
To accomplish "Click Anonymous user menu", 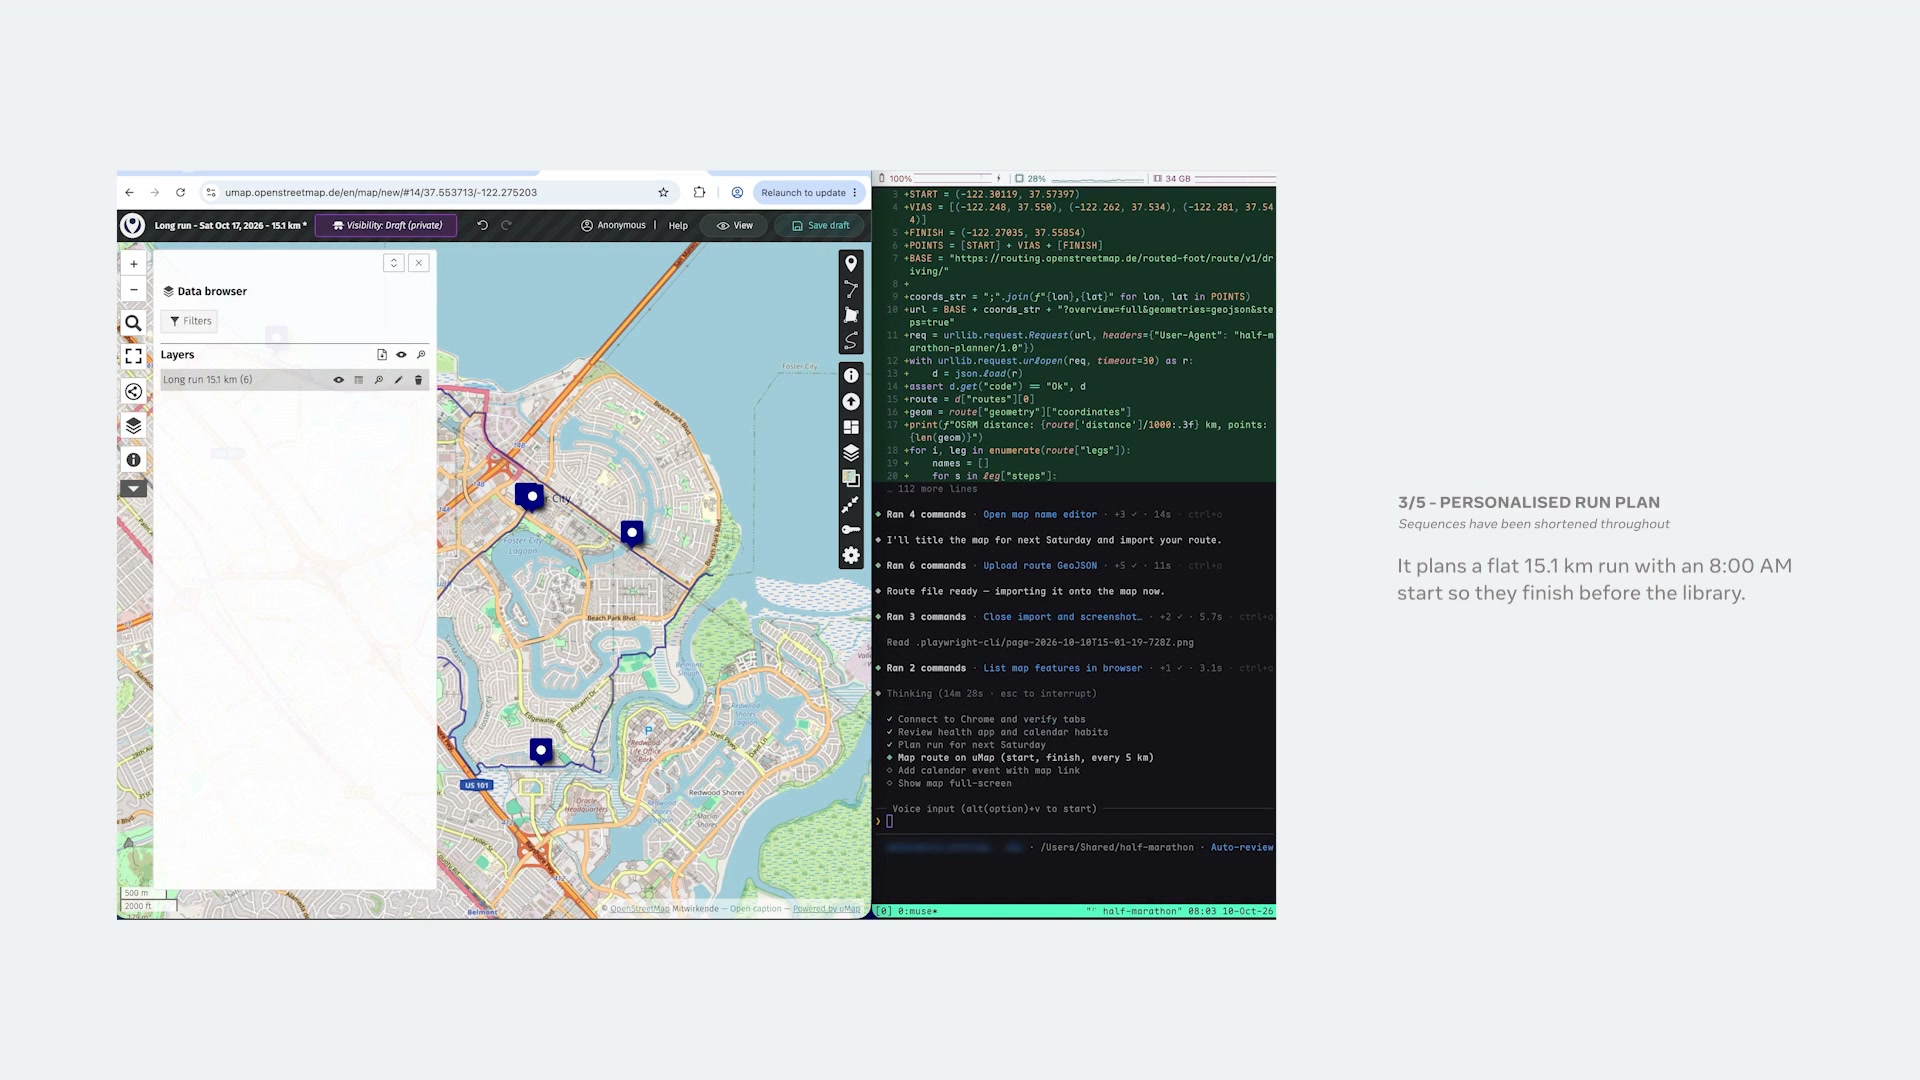I will point(614,226).
